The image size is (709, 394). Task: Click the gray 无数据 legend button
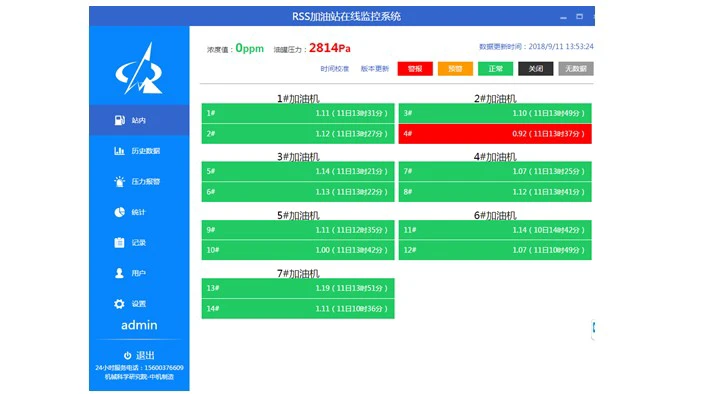point(576,69)
